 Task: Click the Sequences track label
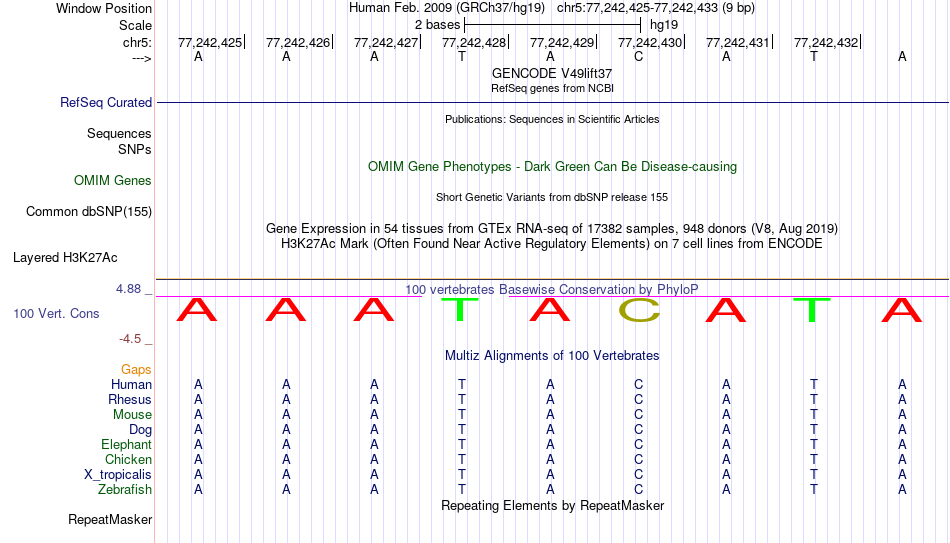(119, 133)
